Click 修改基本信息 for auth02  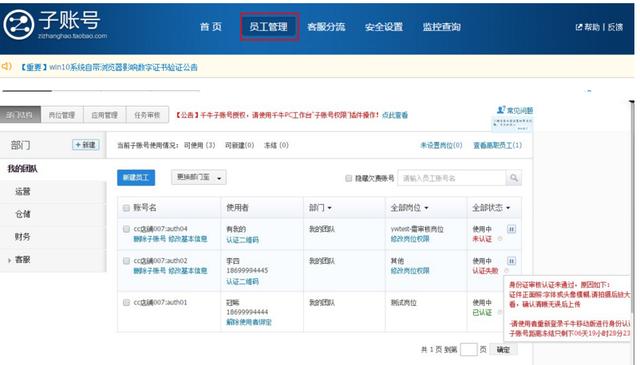click(188, 271)
